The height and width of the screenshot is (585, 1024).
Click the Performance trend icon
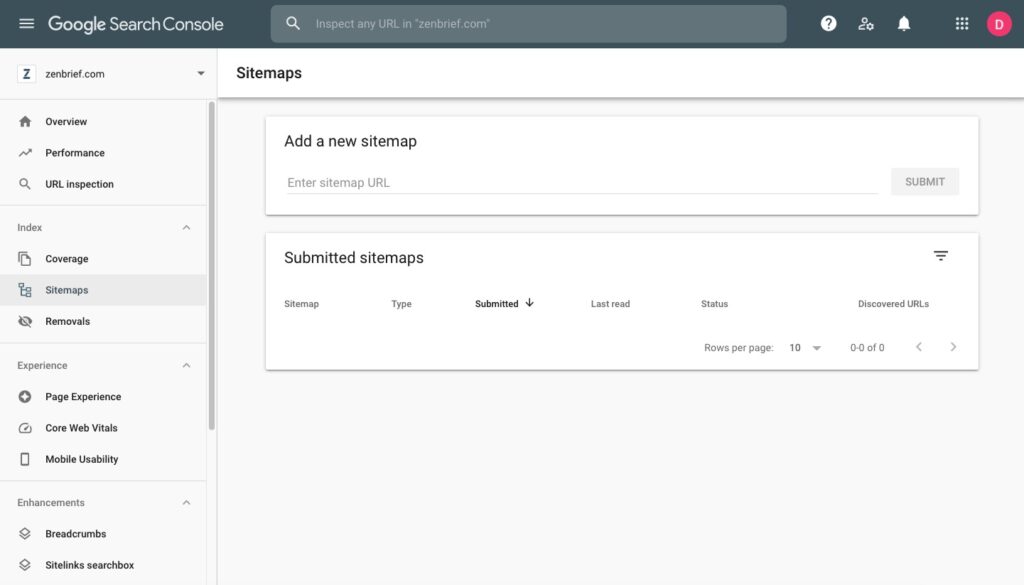[x=25, y=153]
